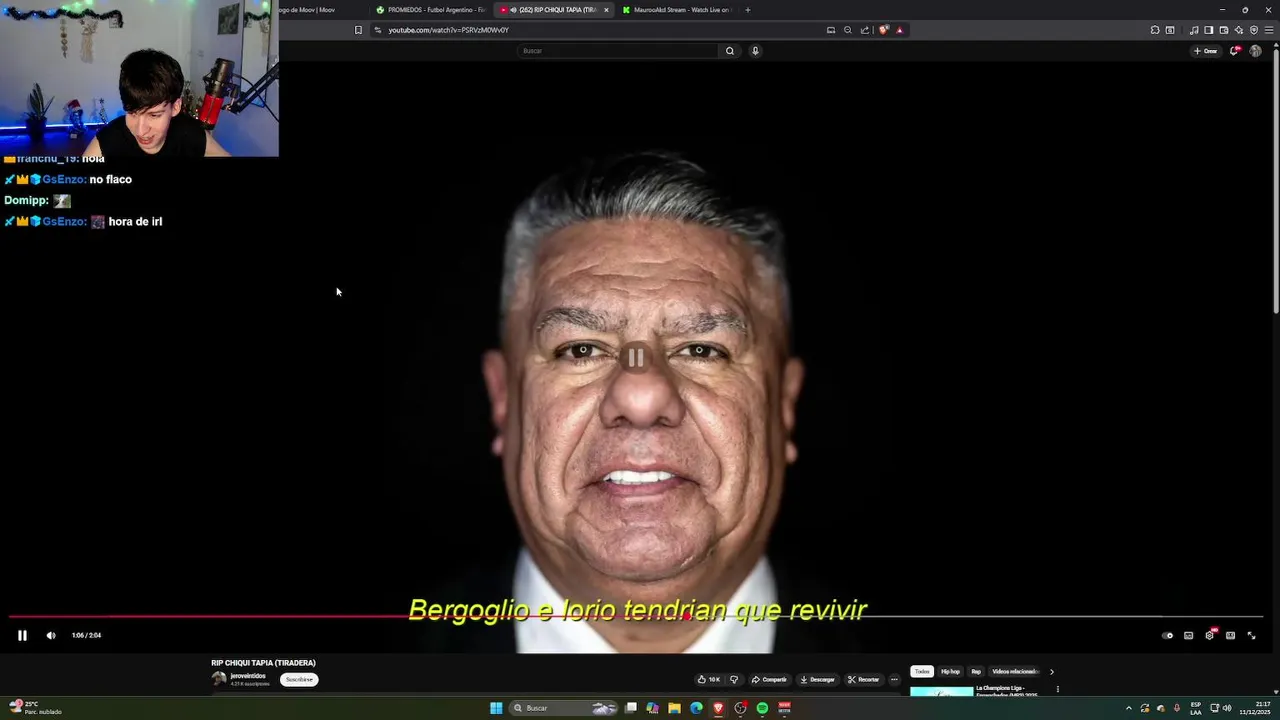
Task: Open browser extensions puzzle icon
Action: 1155,30
